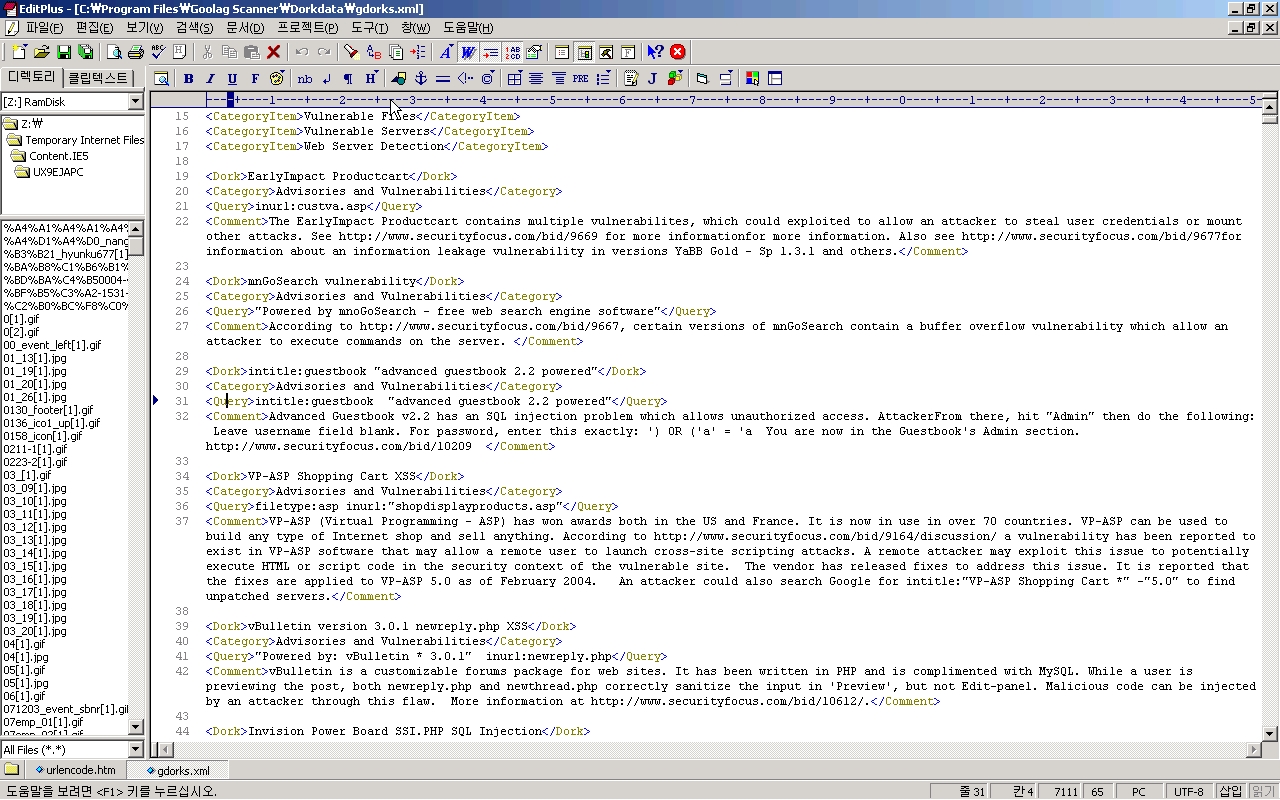Insert a horizontal rule
Screen dimensions: 1280x800
coord(443,78)
